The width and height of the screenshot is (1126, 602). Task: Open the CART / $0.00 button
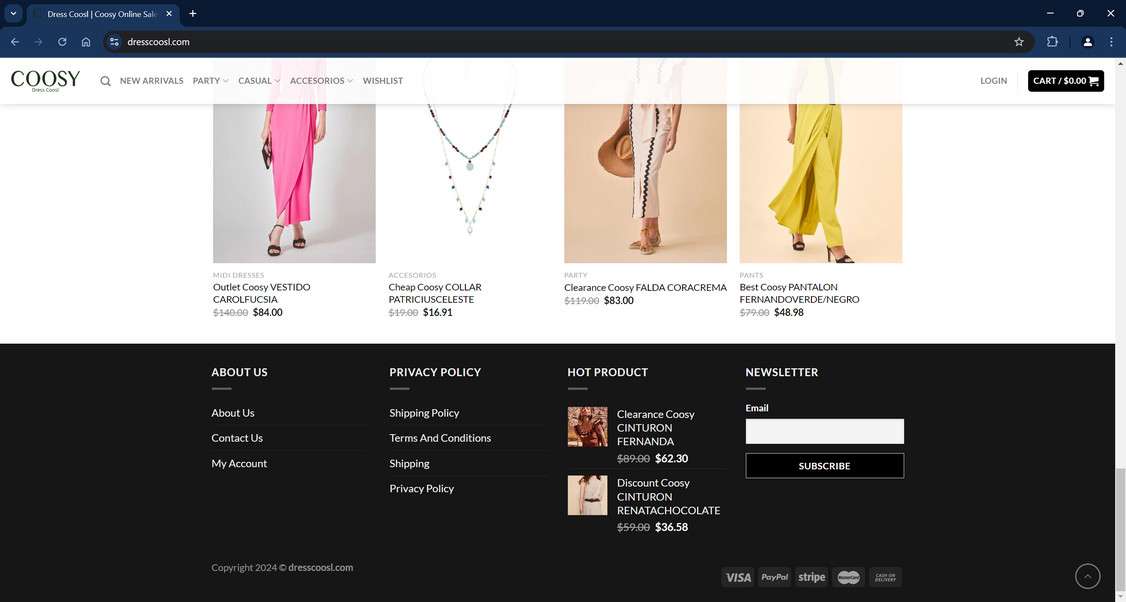tap(1066, 80)
